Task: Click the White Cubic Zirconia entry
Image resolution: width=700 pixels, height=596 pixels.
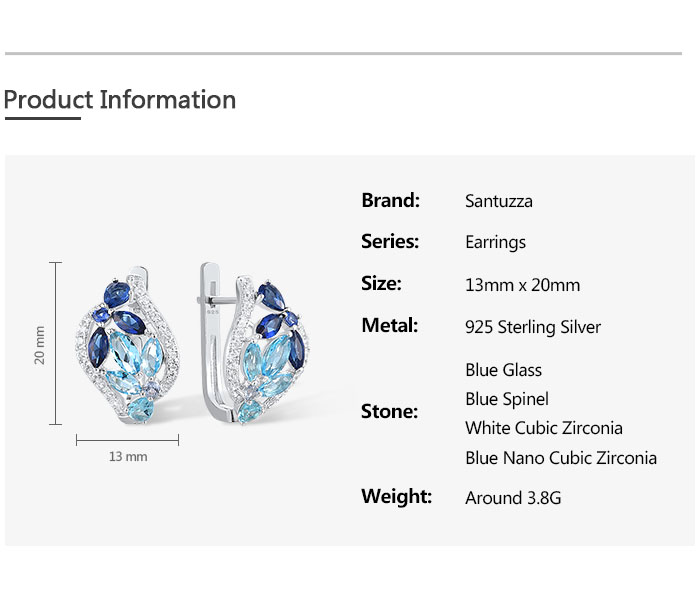Action: tap(543, 428)
